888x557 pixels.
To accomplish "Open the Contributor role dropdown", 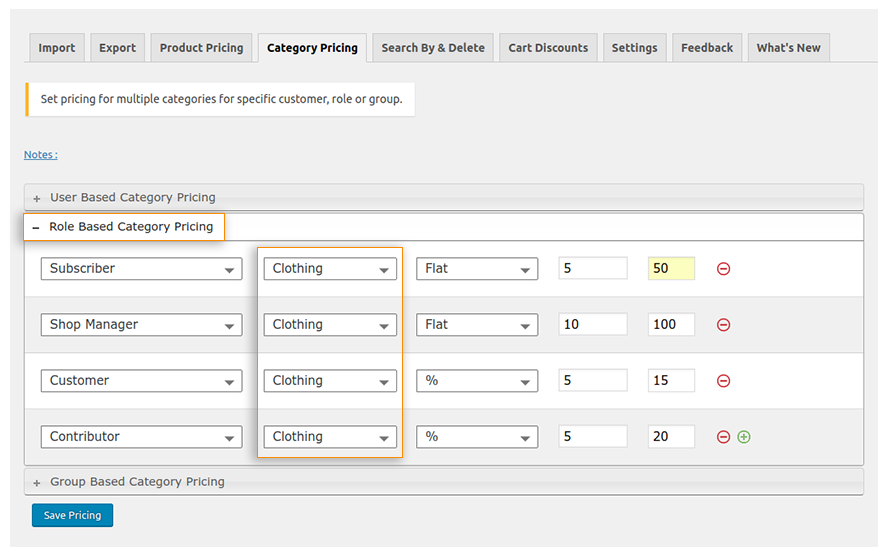I will tap(142, 437).
